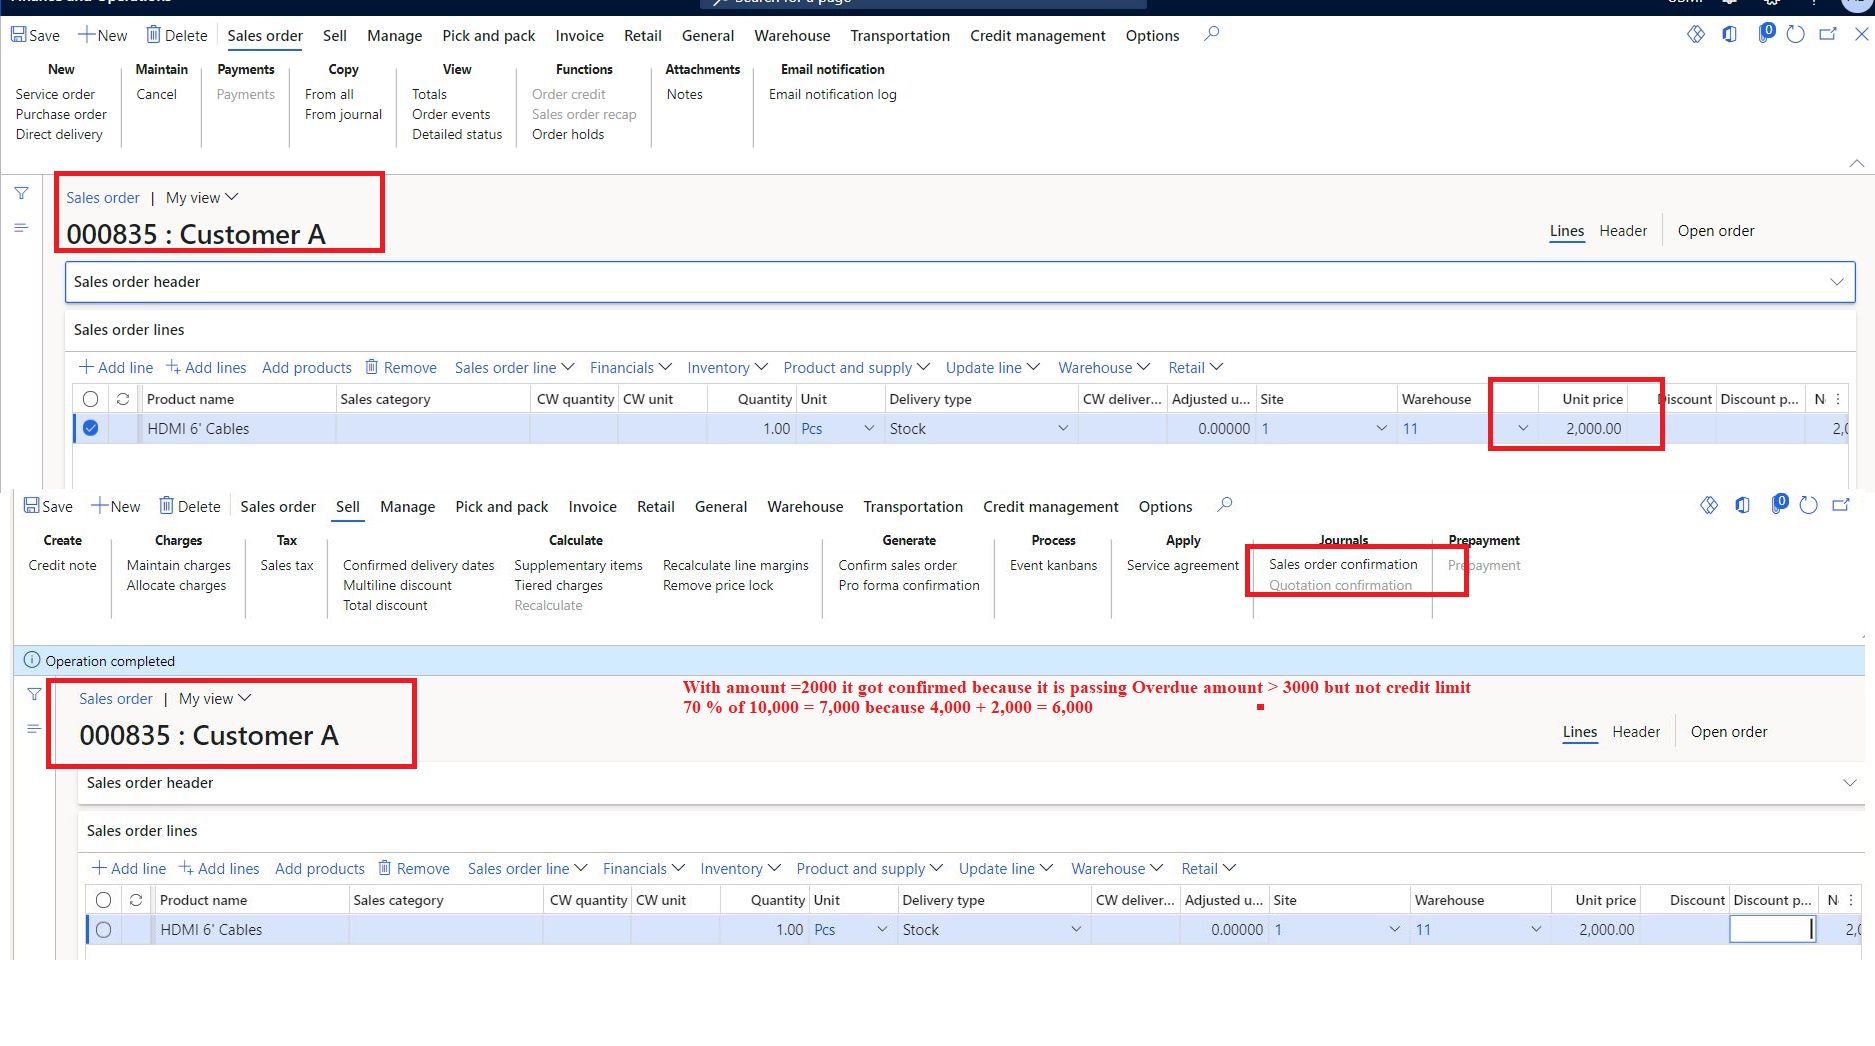The width and height of the screenshot is (1875, 1046).
Task: Click inside the empty Discount input field
Action: tap(1772, 929)
